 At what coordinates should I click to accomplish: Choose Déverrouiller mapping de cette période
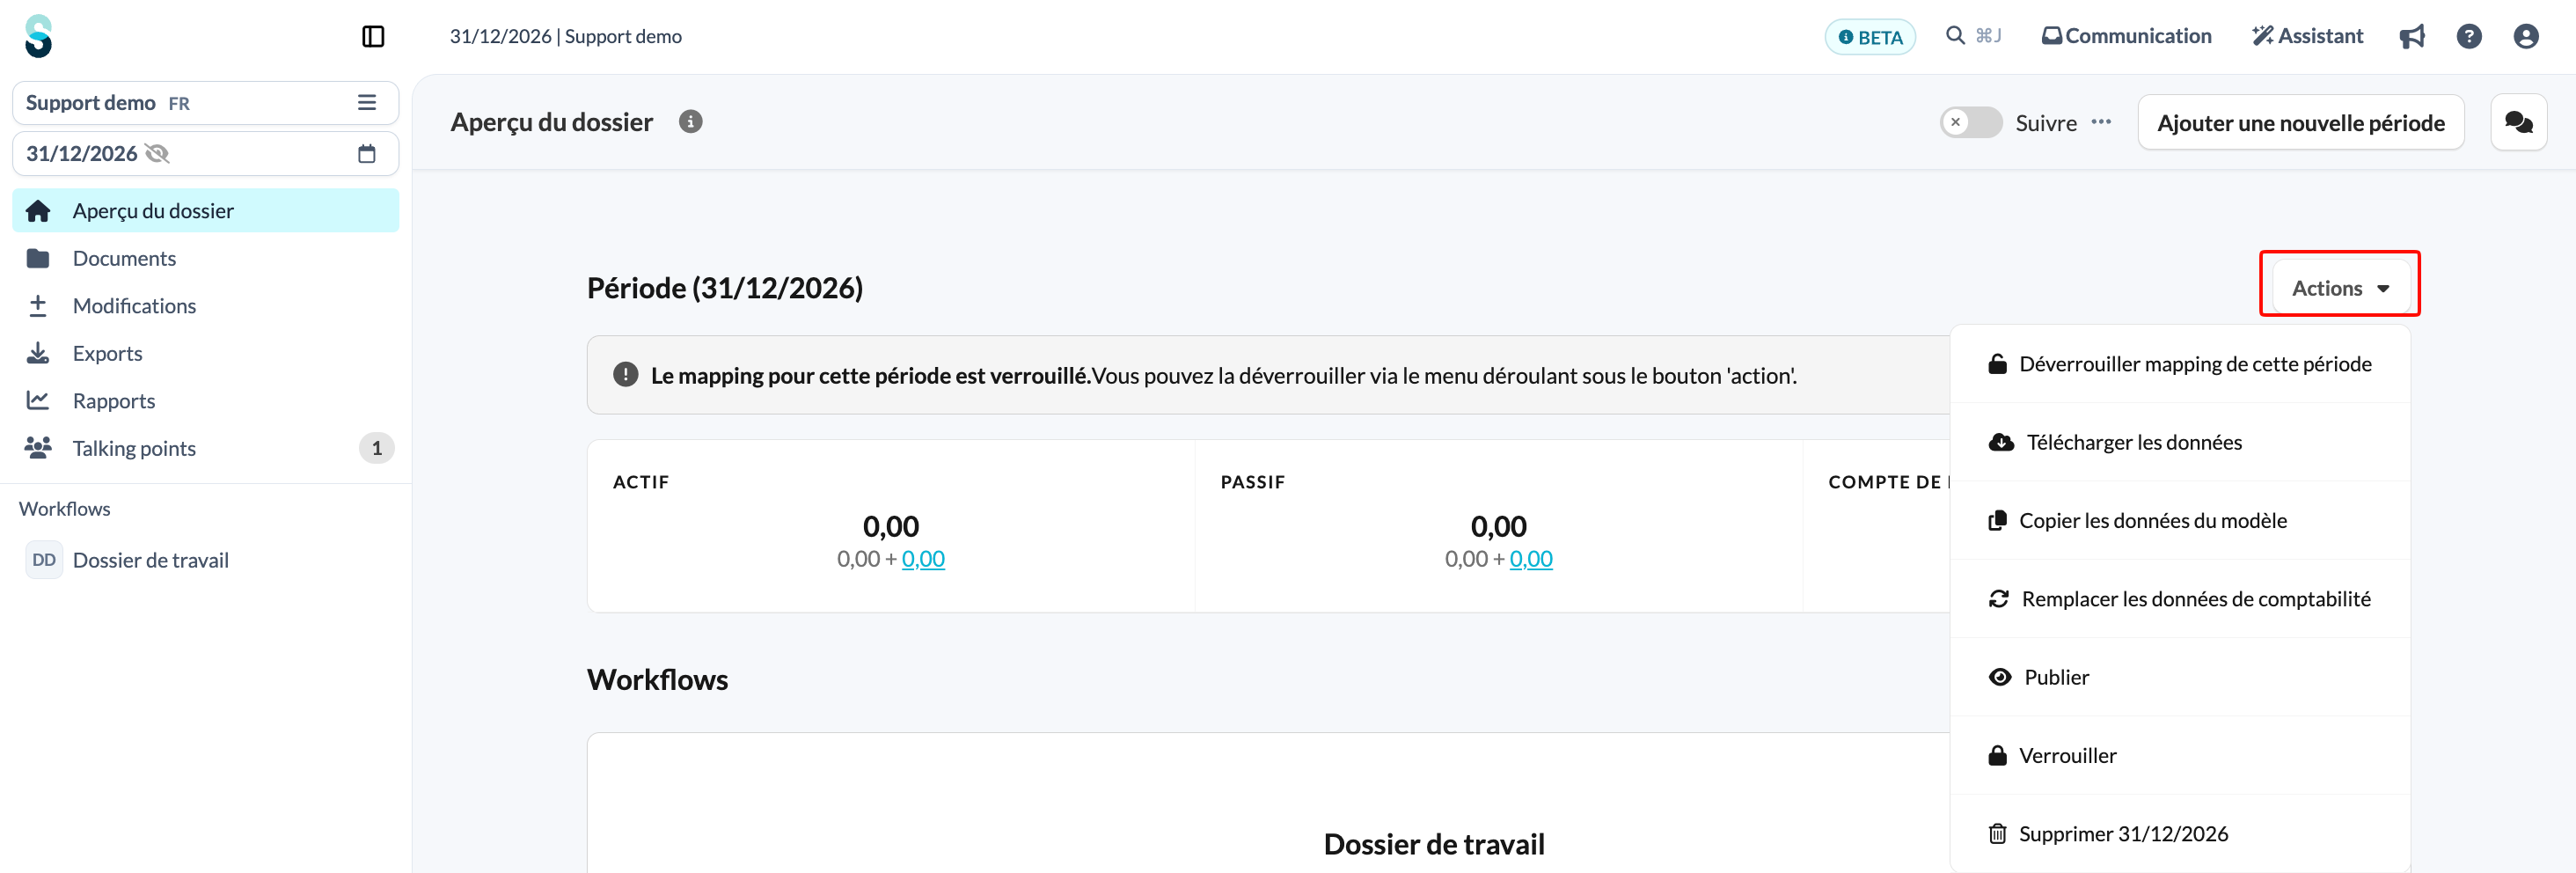[2180, 364]
